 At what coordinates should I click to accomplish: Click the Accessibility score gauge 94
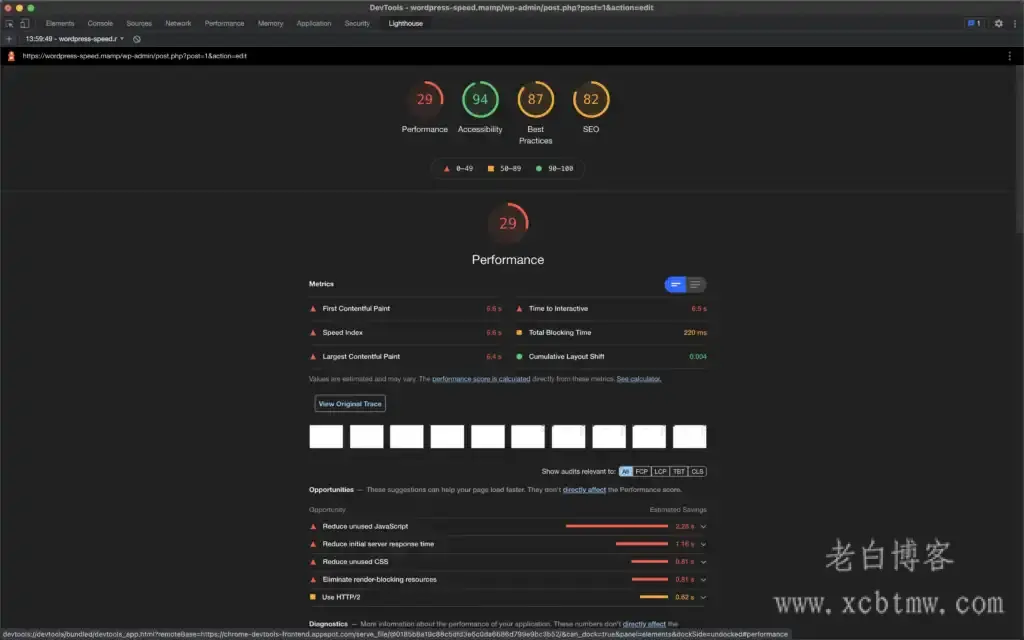480,99
